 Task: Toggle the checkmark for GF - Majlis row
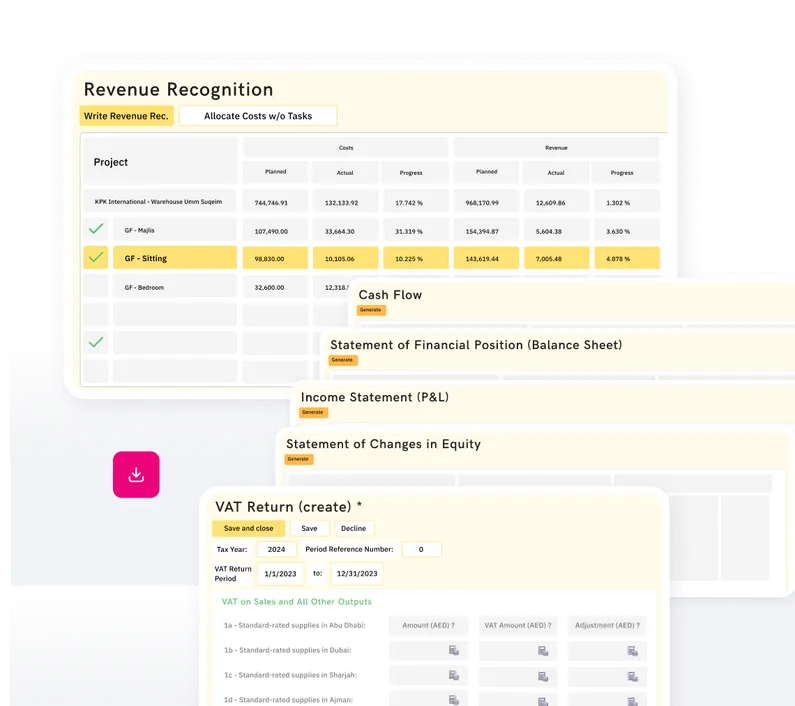[96, 229]
